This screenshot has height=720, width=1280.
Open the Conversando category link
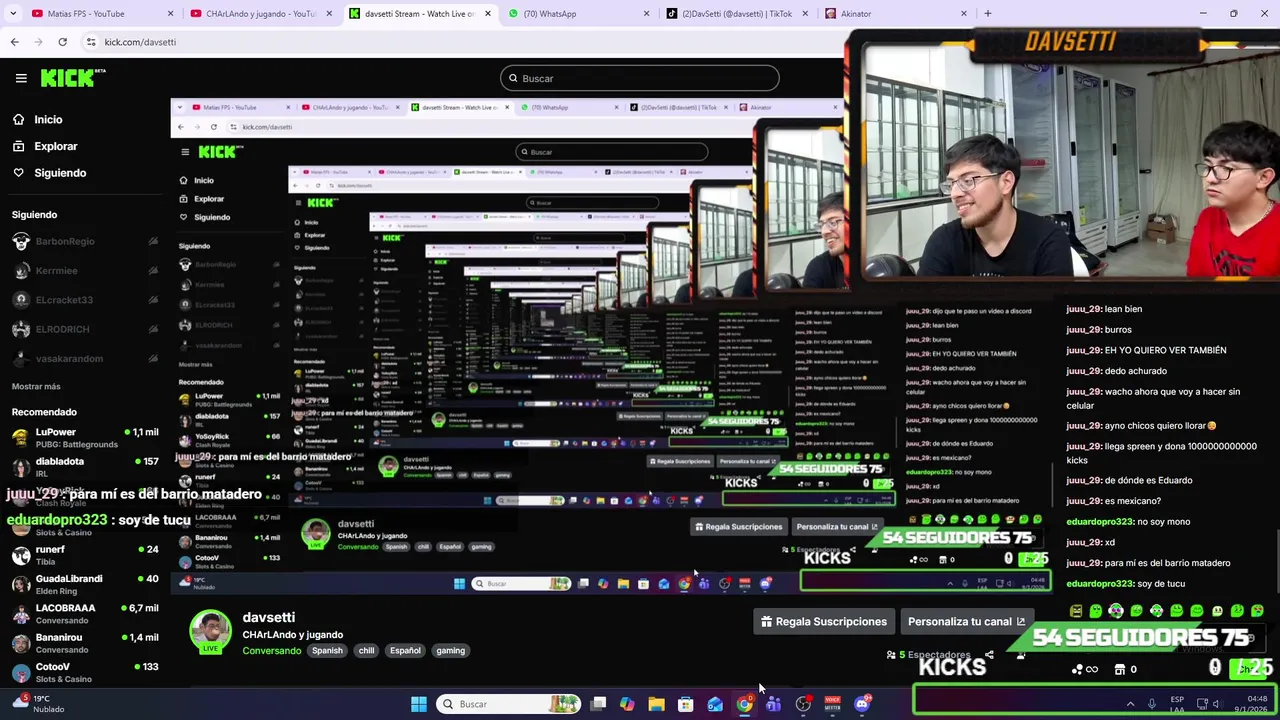pos(271,651)
